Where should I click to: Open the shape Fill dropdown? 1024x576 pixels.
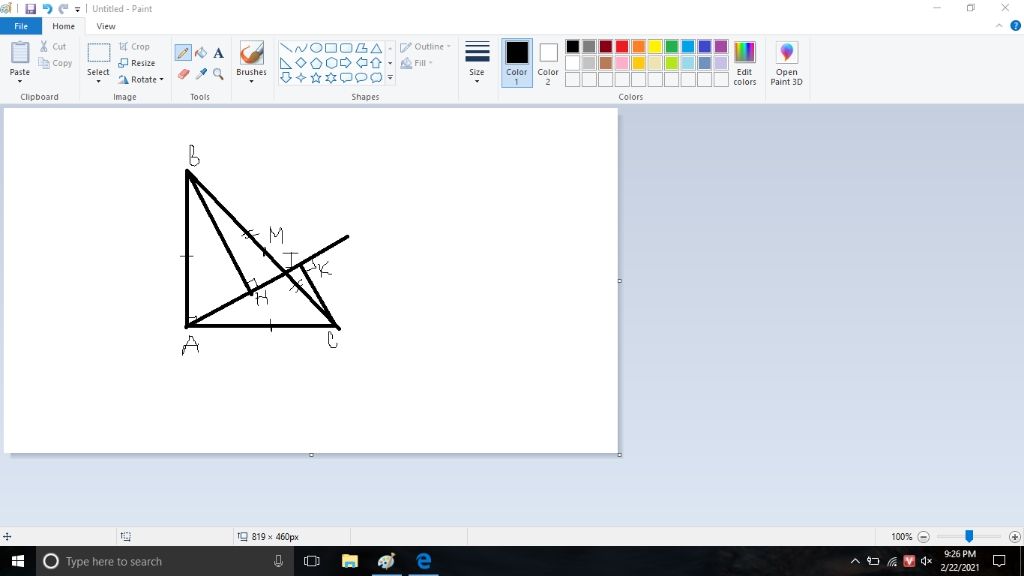(417, 63)
